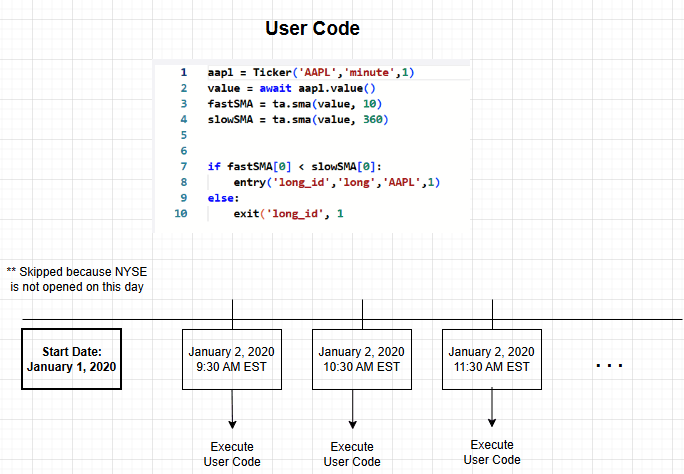684x474 pixels.
Task: Click the down arrow below 9:30 AM box
Action: 232,410
